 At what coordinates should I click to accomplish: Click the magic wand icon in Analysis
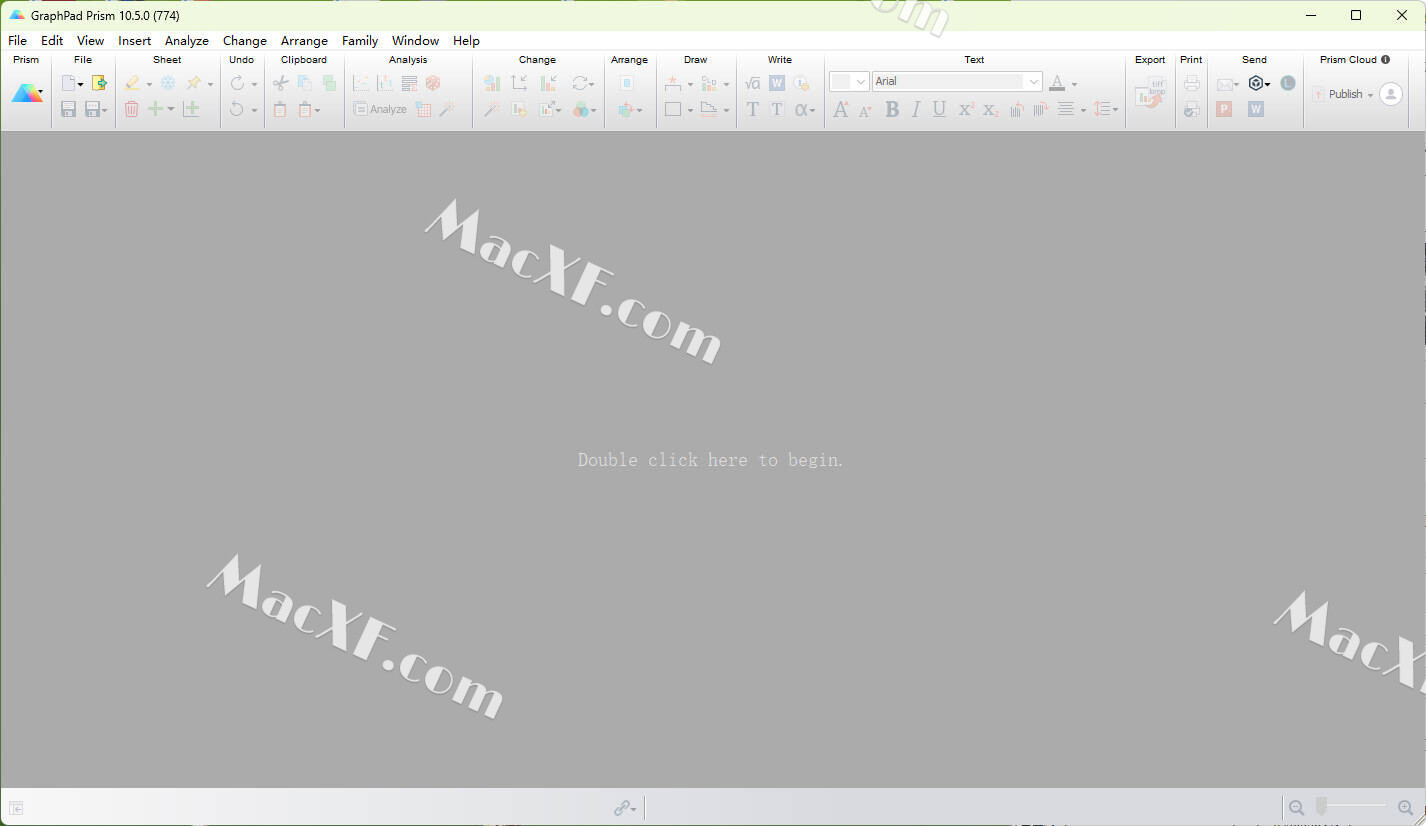[x=447, y=109]
